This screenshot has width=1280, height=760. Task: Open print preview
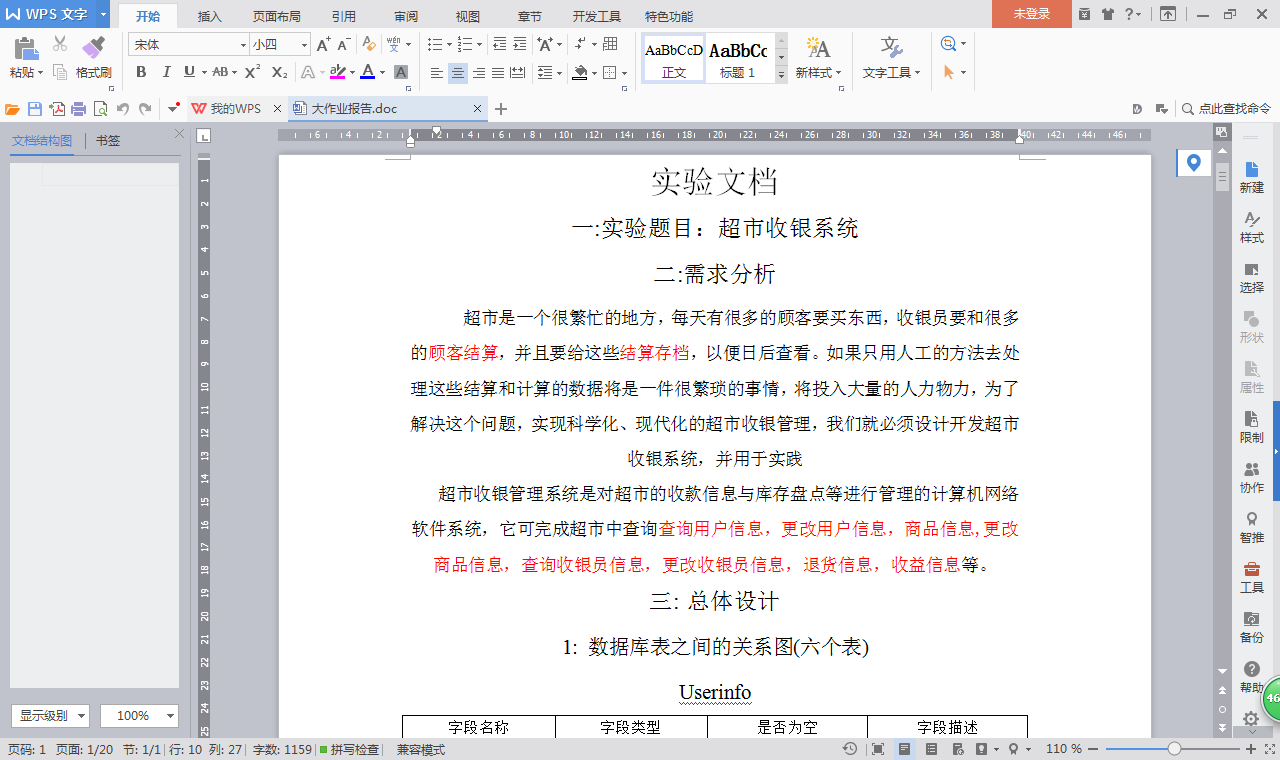[x=100, y=109]
